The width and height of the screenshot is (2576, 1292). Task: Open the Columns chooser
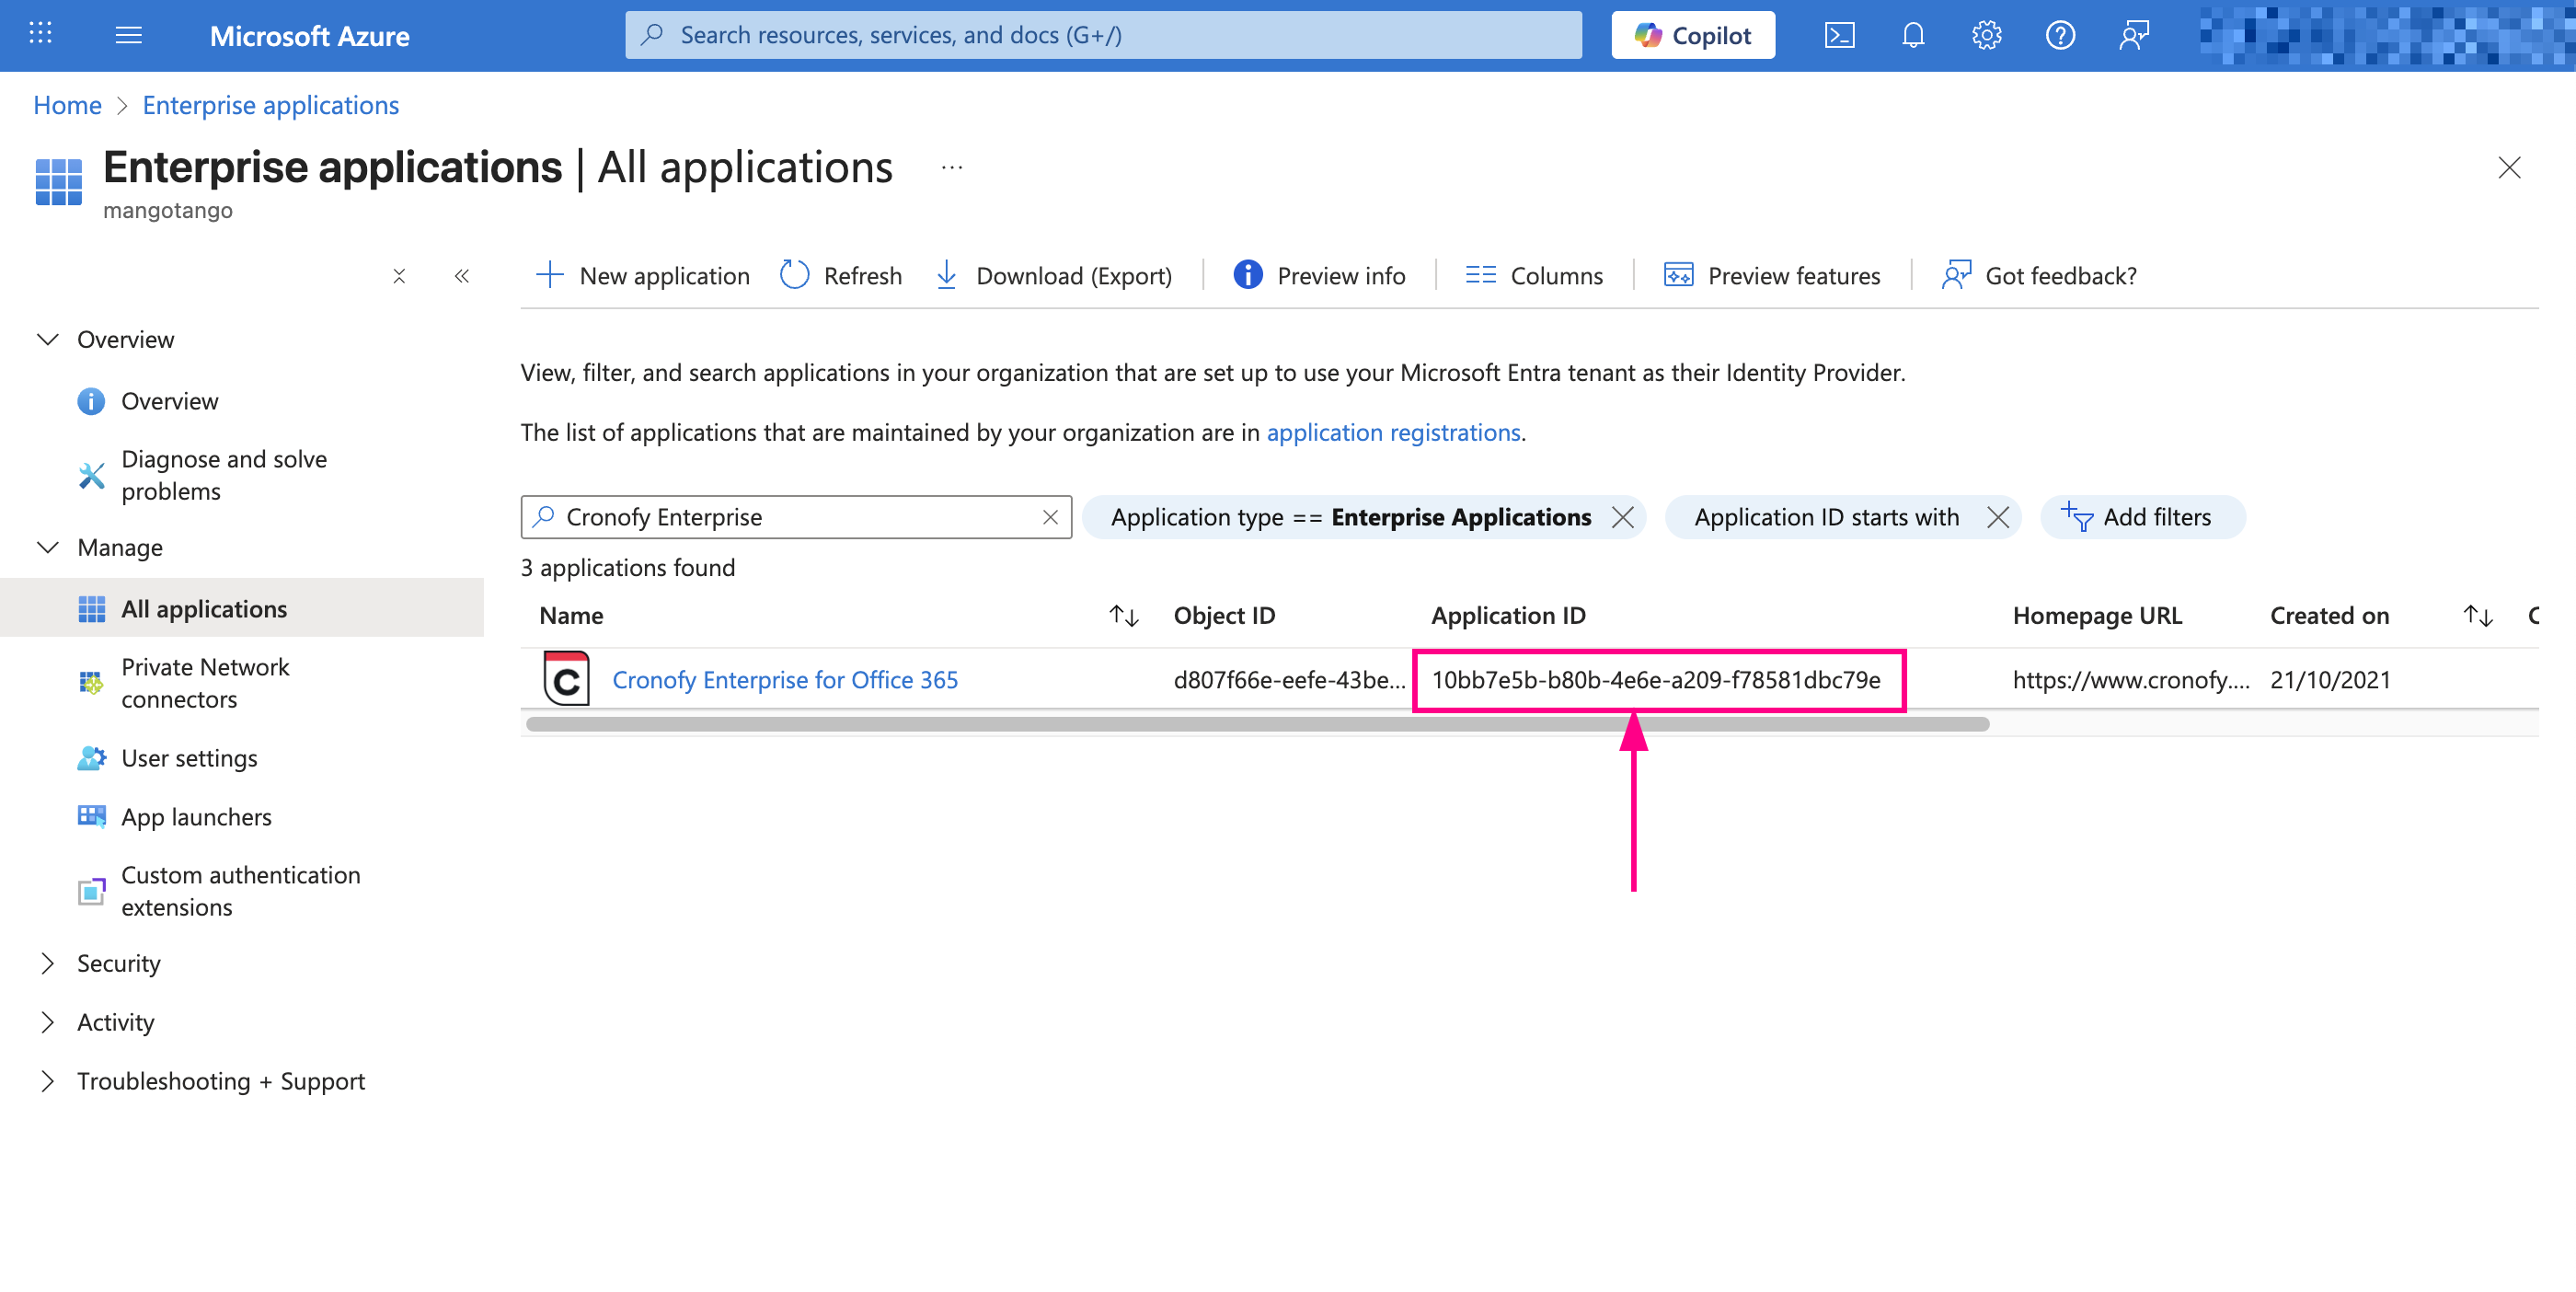pos(1534,275)
